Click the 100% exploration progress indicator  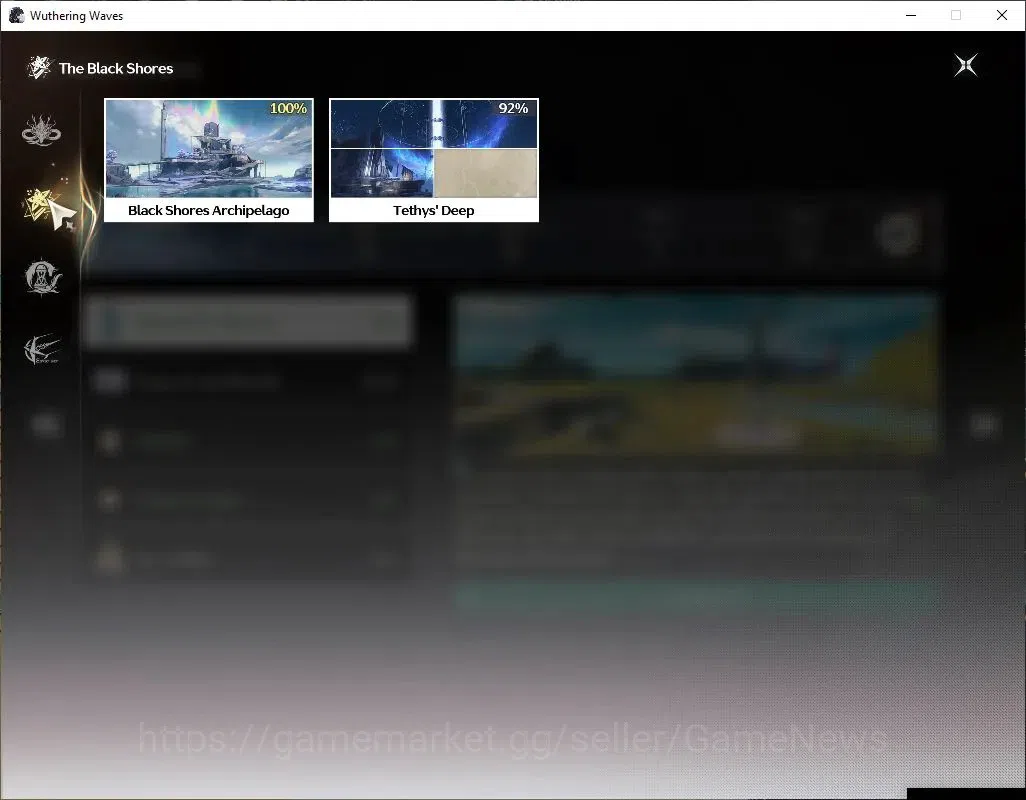288,109
